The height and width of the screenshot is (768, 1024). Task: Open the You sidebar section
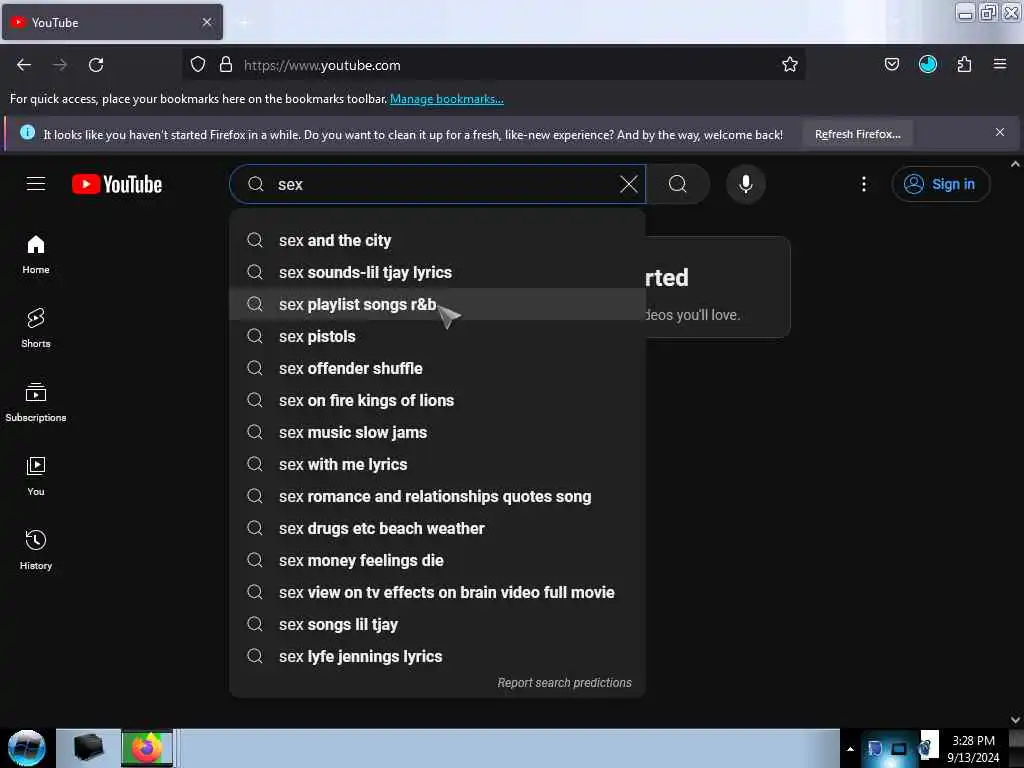coord(36,476)
